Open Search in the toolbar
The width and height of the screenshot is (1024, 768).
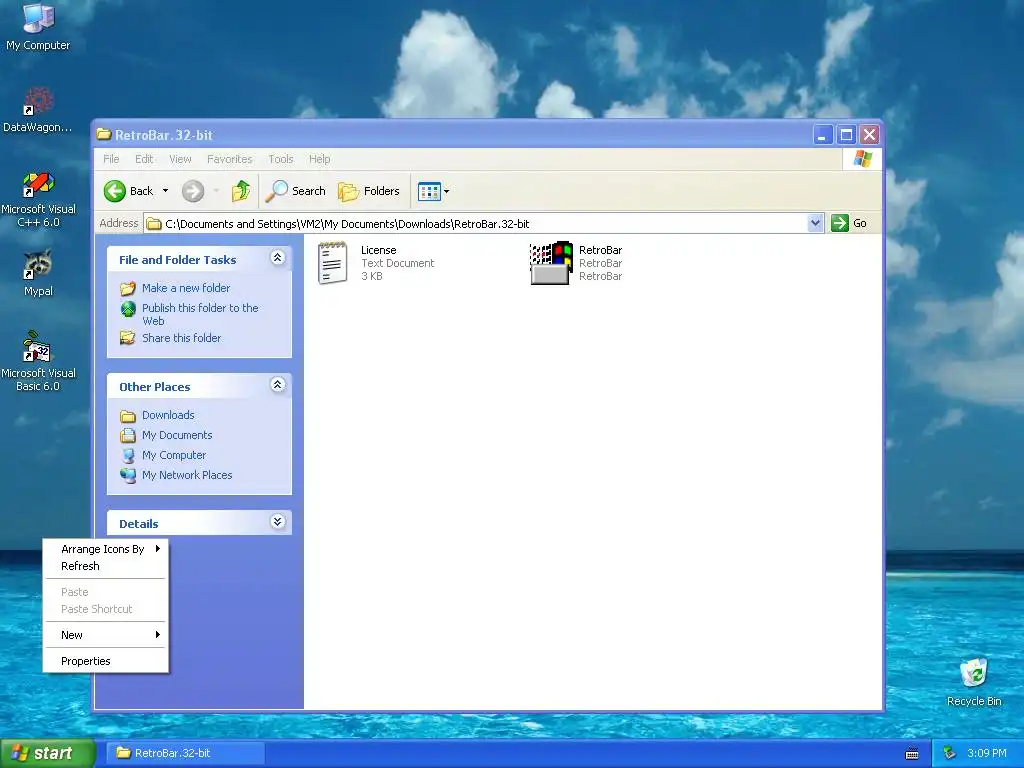click(x=295, y=191)
